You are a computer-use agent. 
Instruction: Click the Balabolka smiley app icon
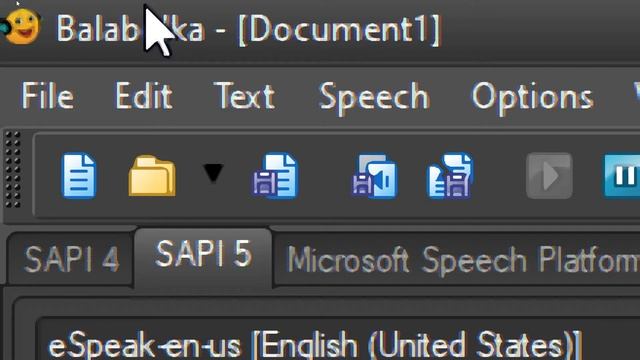(x=20, y=27)
